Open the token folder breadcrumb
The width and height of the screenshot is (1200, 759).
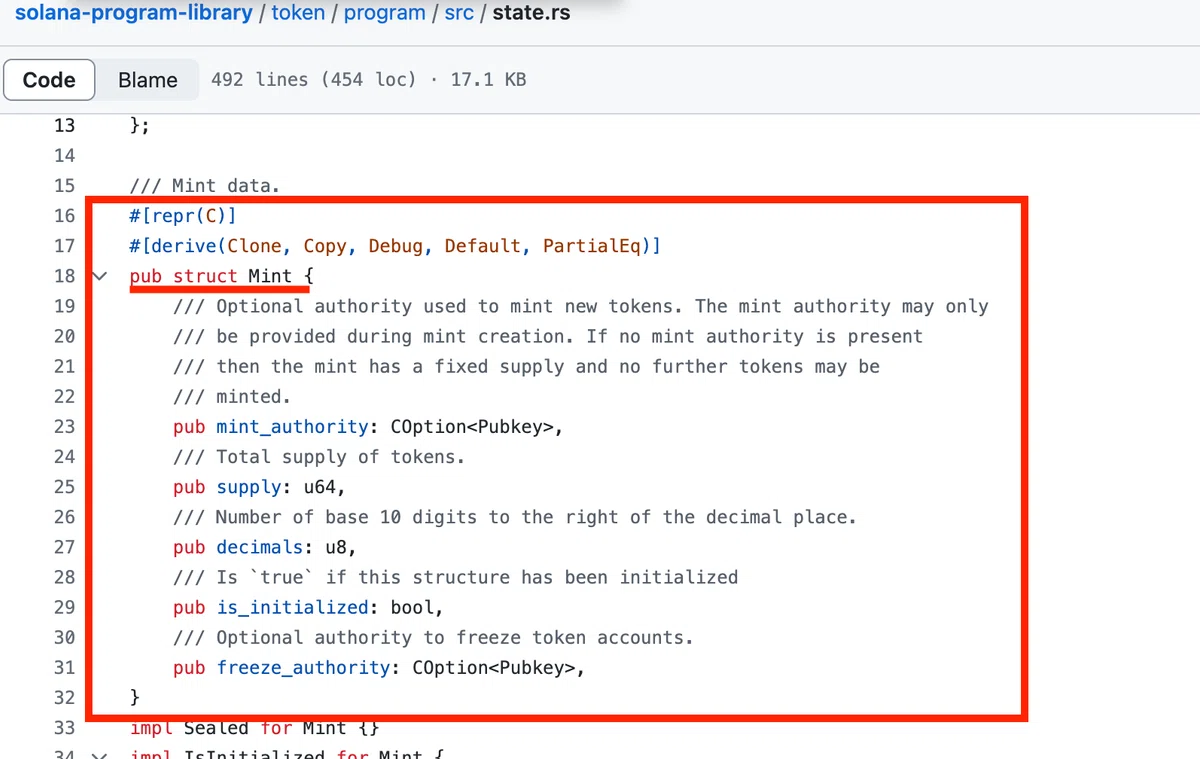(x=298, y=13)
